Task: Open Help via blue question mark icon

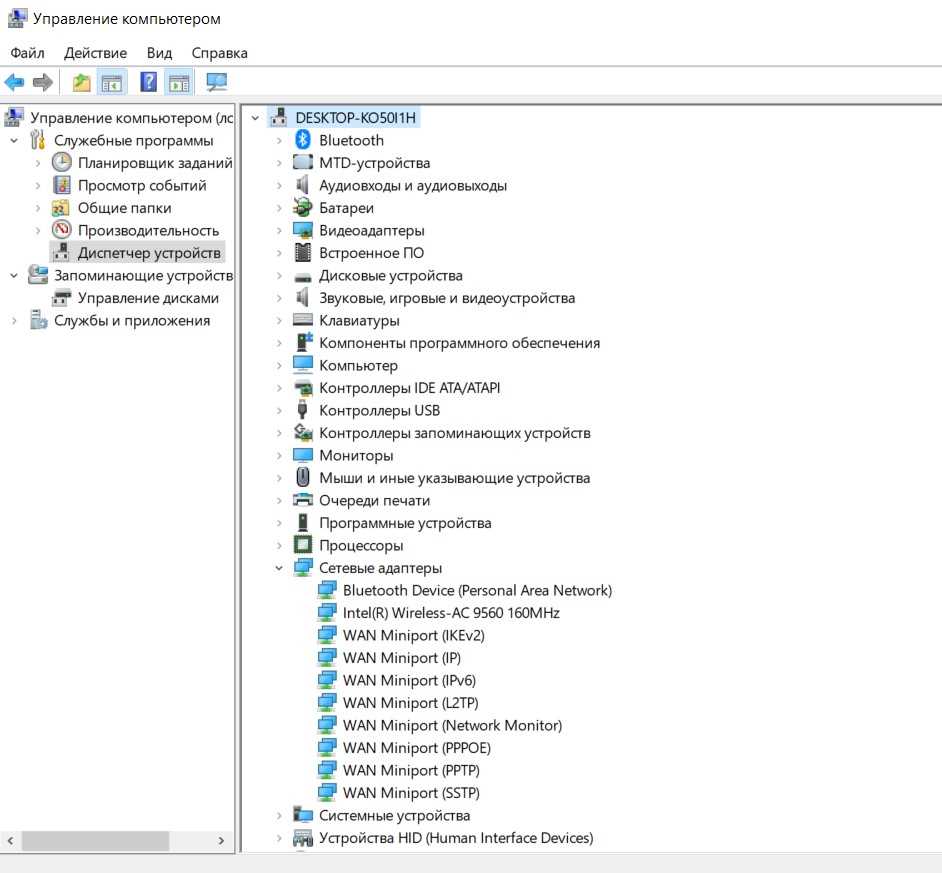Action: pyautogui.click(x=148, y=82)
